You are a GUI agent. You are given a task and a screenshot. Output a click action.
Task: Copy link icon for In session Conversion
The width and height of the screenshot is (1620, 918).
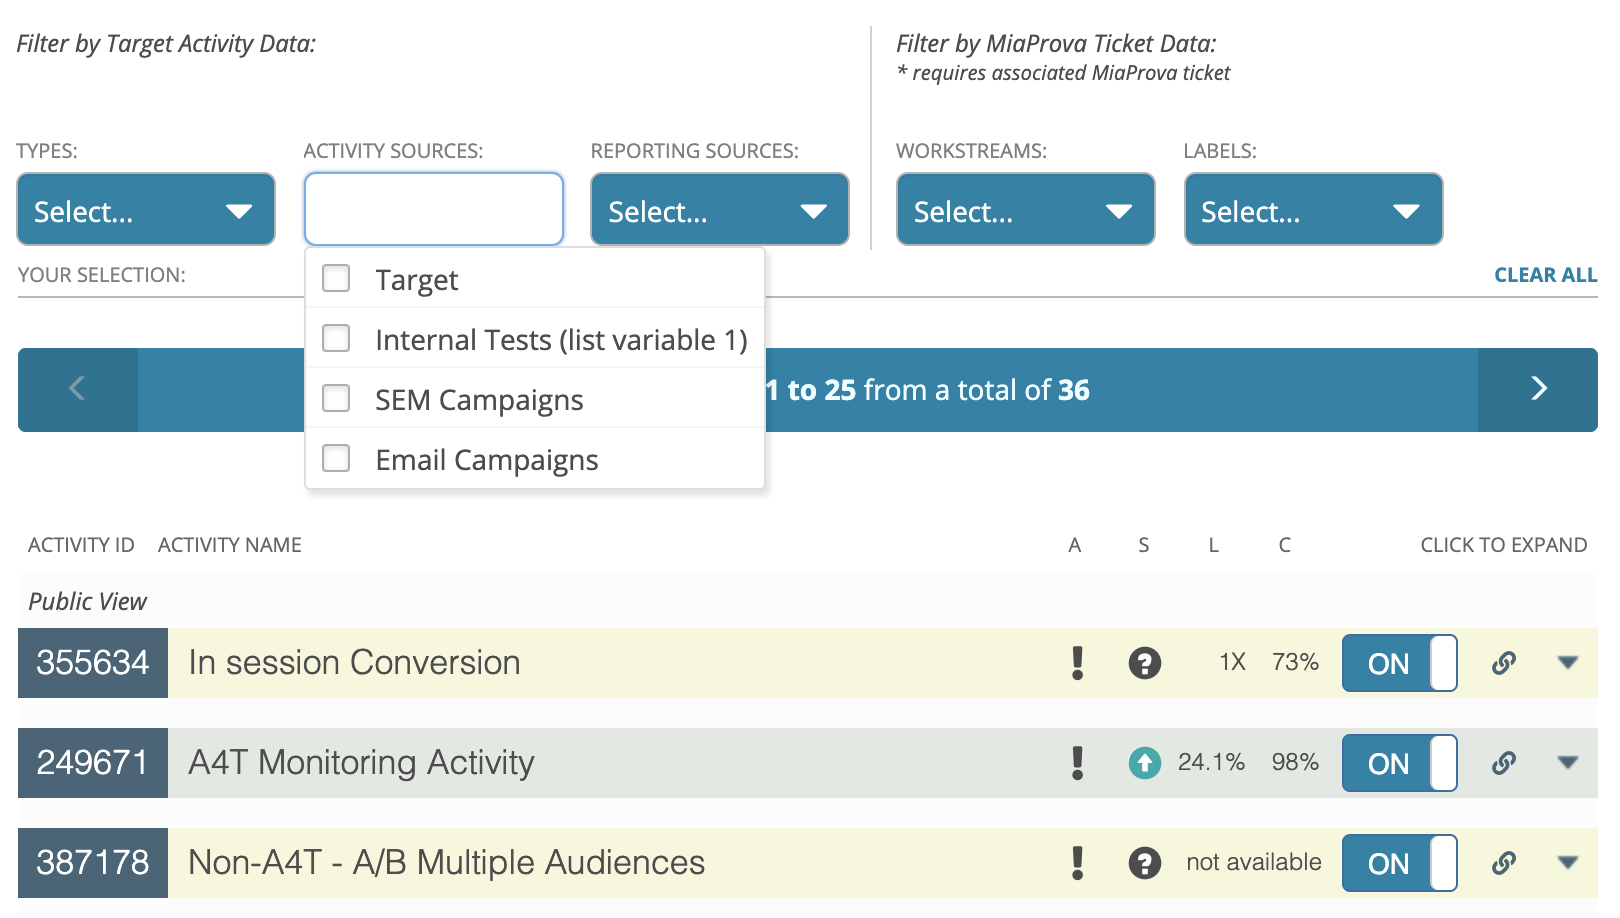(1504, 663)
